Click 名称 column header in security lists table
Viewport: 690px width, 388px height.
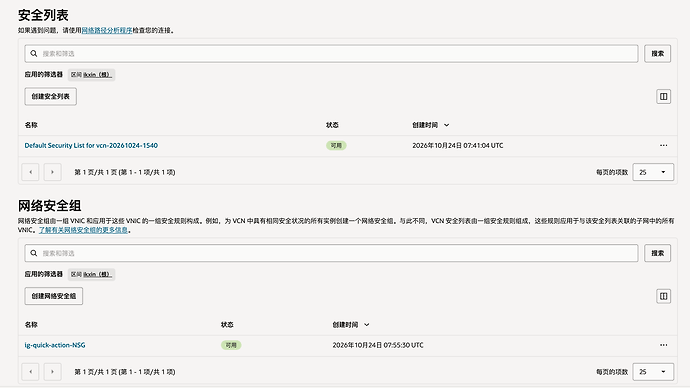31,125
